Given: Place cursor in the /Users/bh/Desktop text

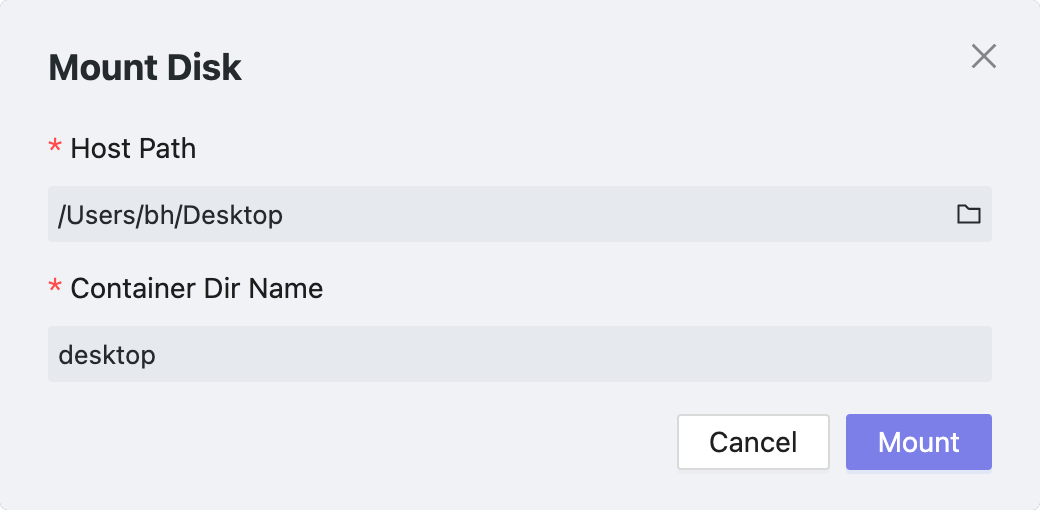Looking at the screenshot, I should 171,214.
